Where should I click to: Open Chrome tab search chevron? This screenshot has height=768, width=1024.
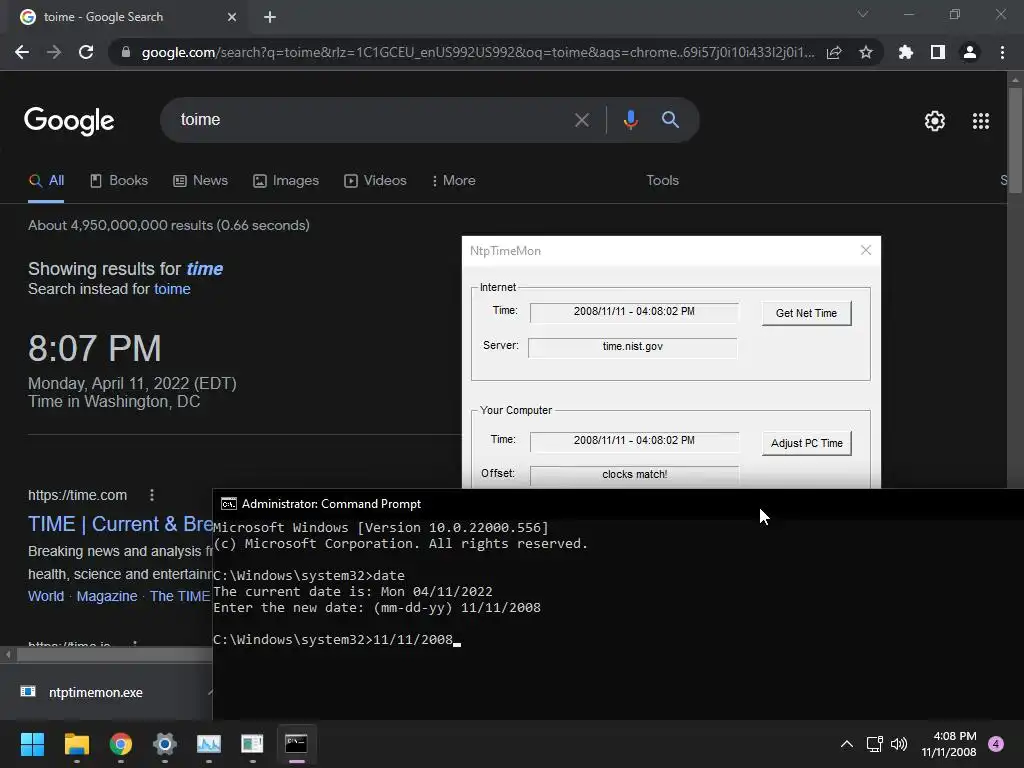(863, 14)
